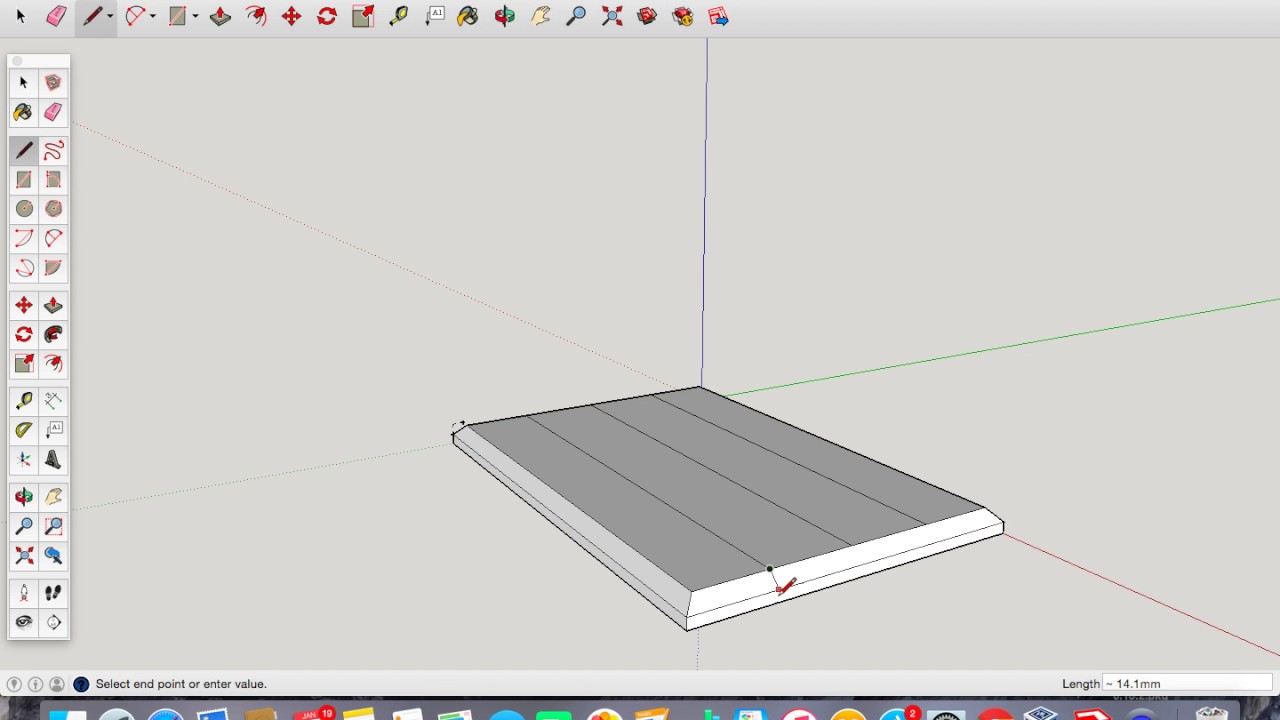Click the Zoom Extents icon
This screenshot has width=1280, height=720.
[612, 16]
